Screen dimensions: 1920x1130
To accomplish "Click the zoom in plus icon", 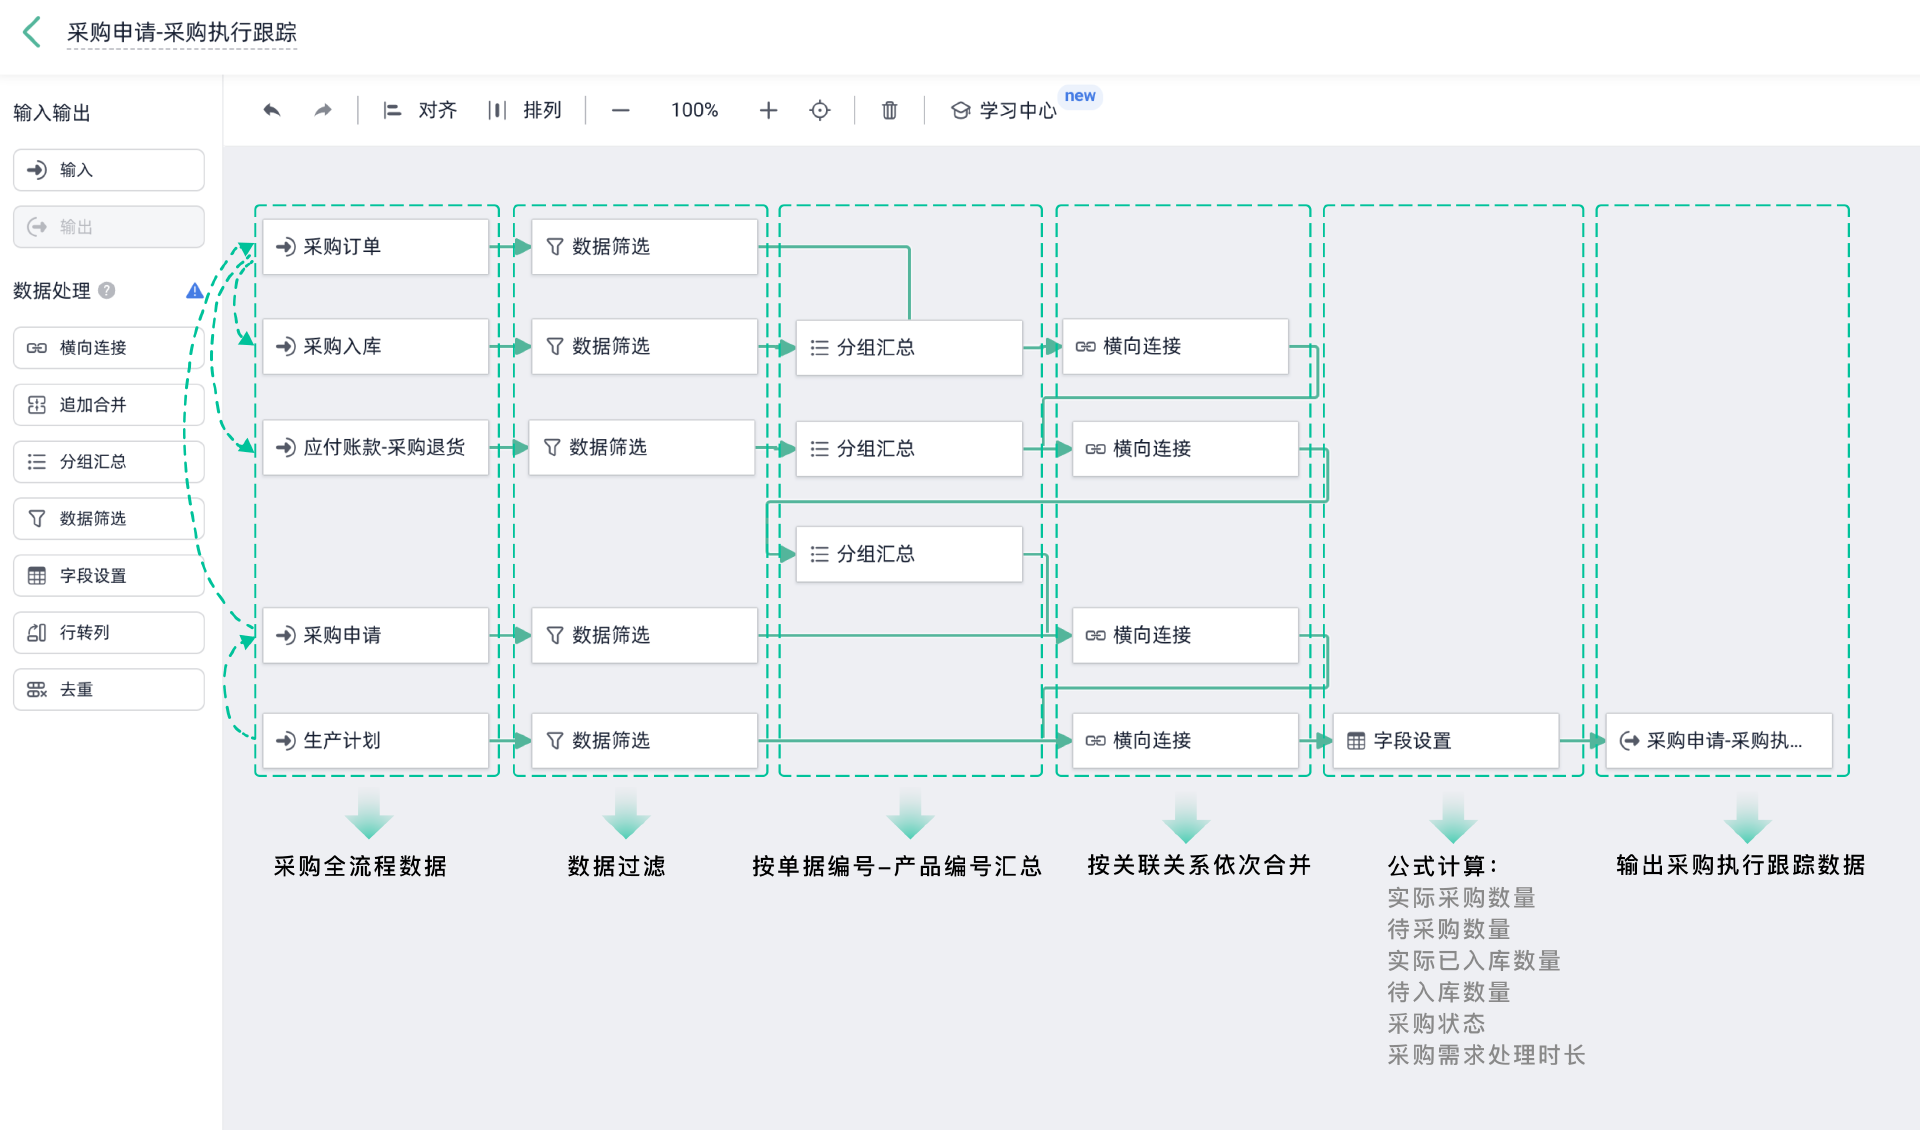I will 768,110.
